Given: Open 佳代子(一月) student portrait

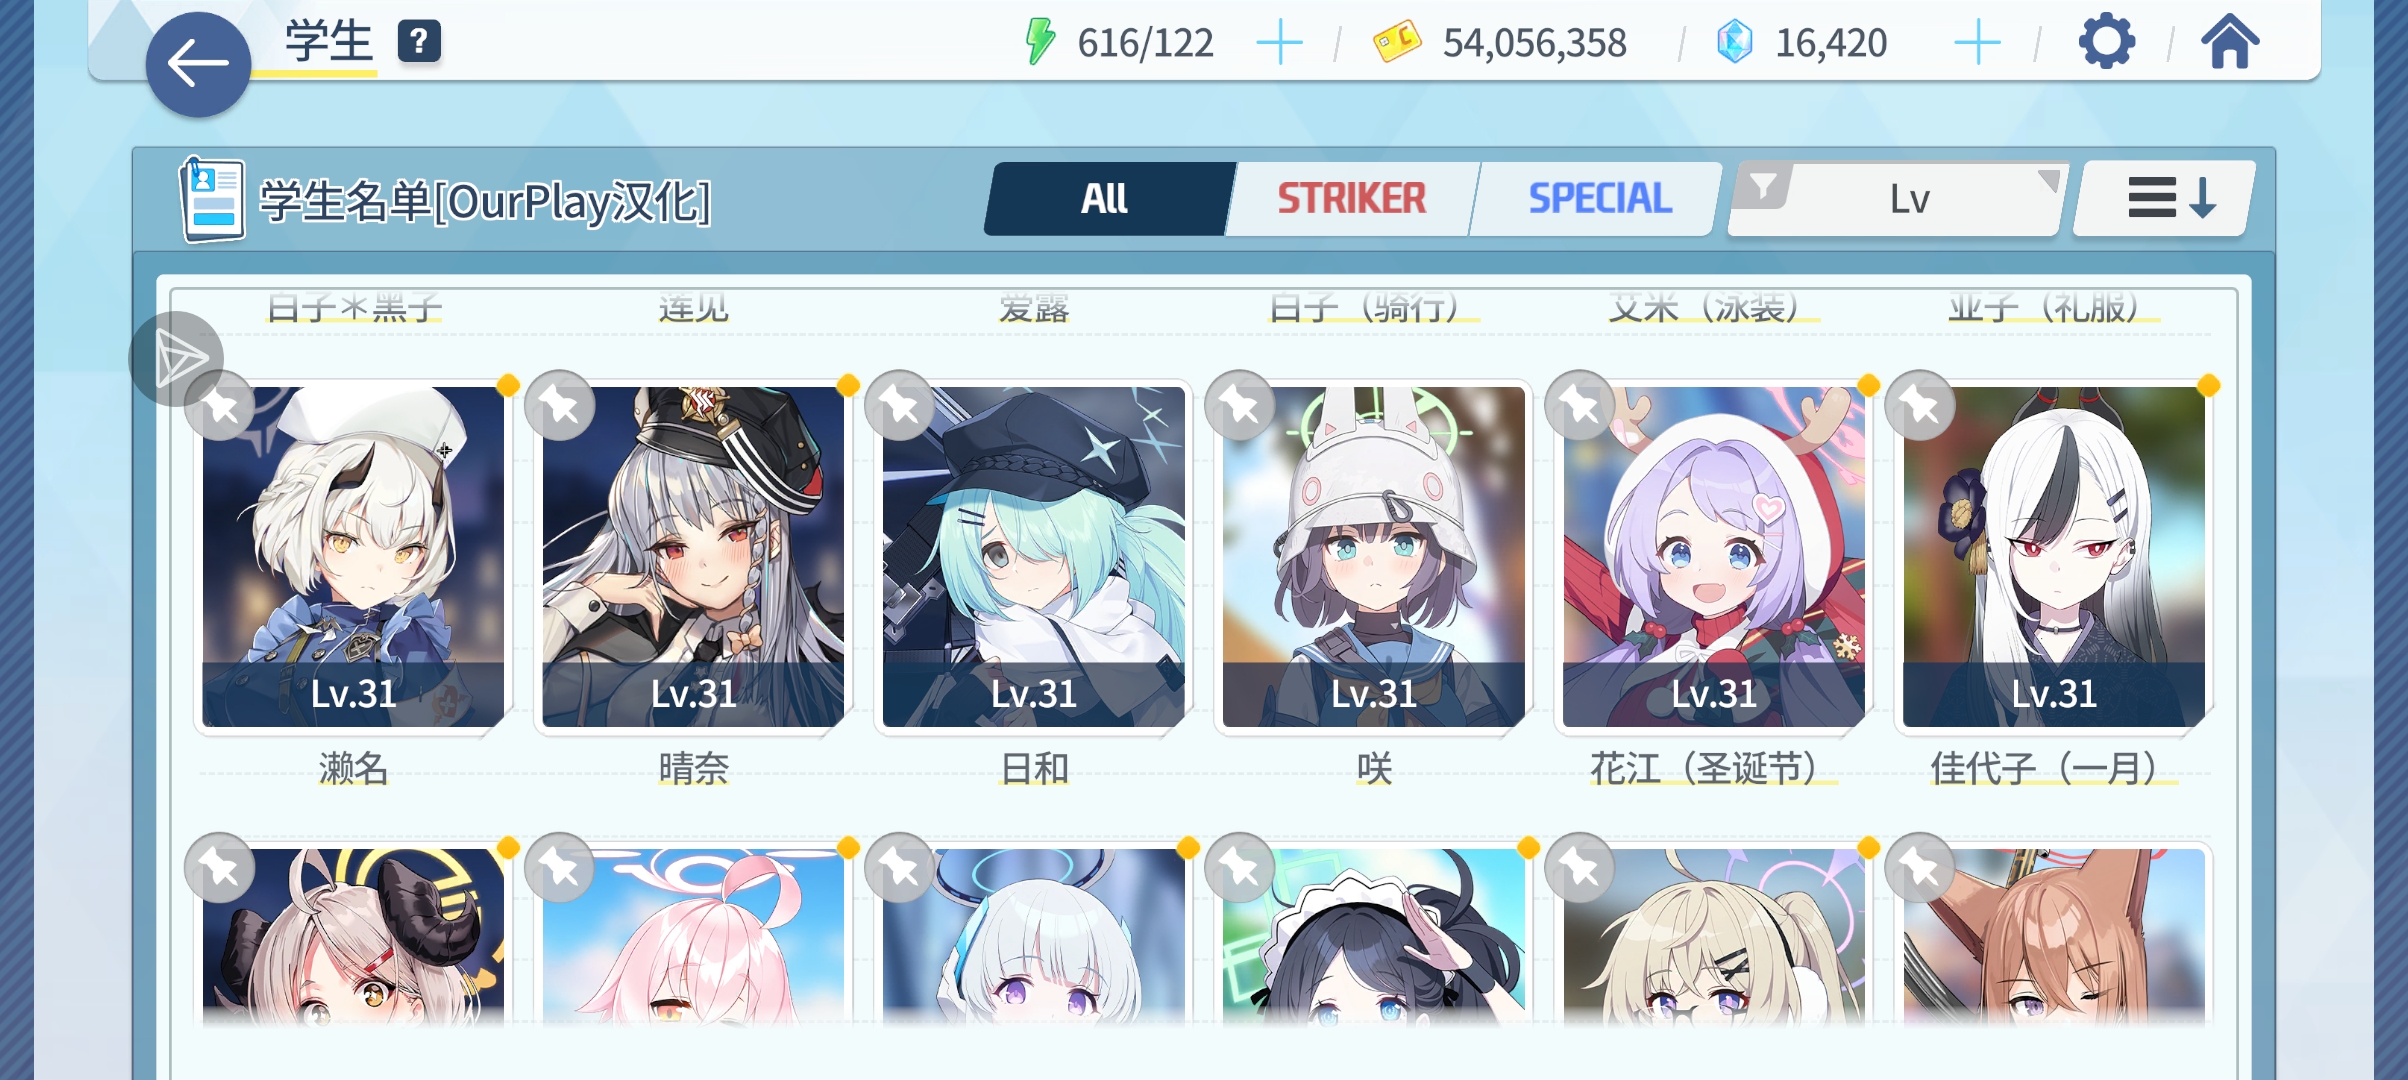Looking at the screenshot, I should 2054,557.
